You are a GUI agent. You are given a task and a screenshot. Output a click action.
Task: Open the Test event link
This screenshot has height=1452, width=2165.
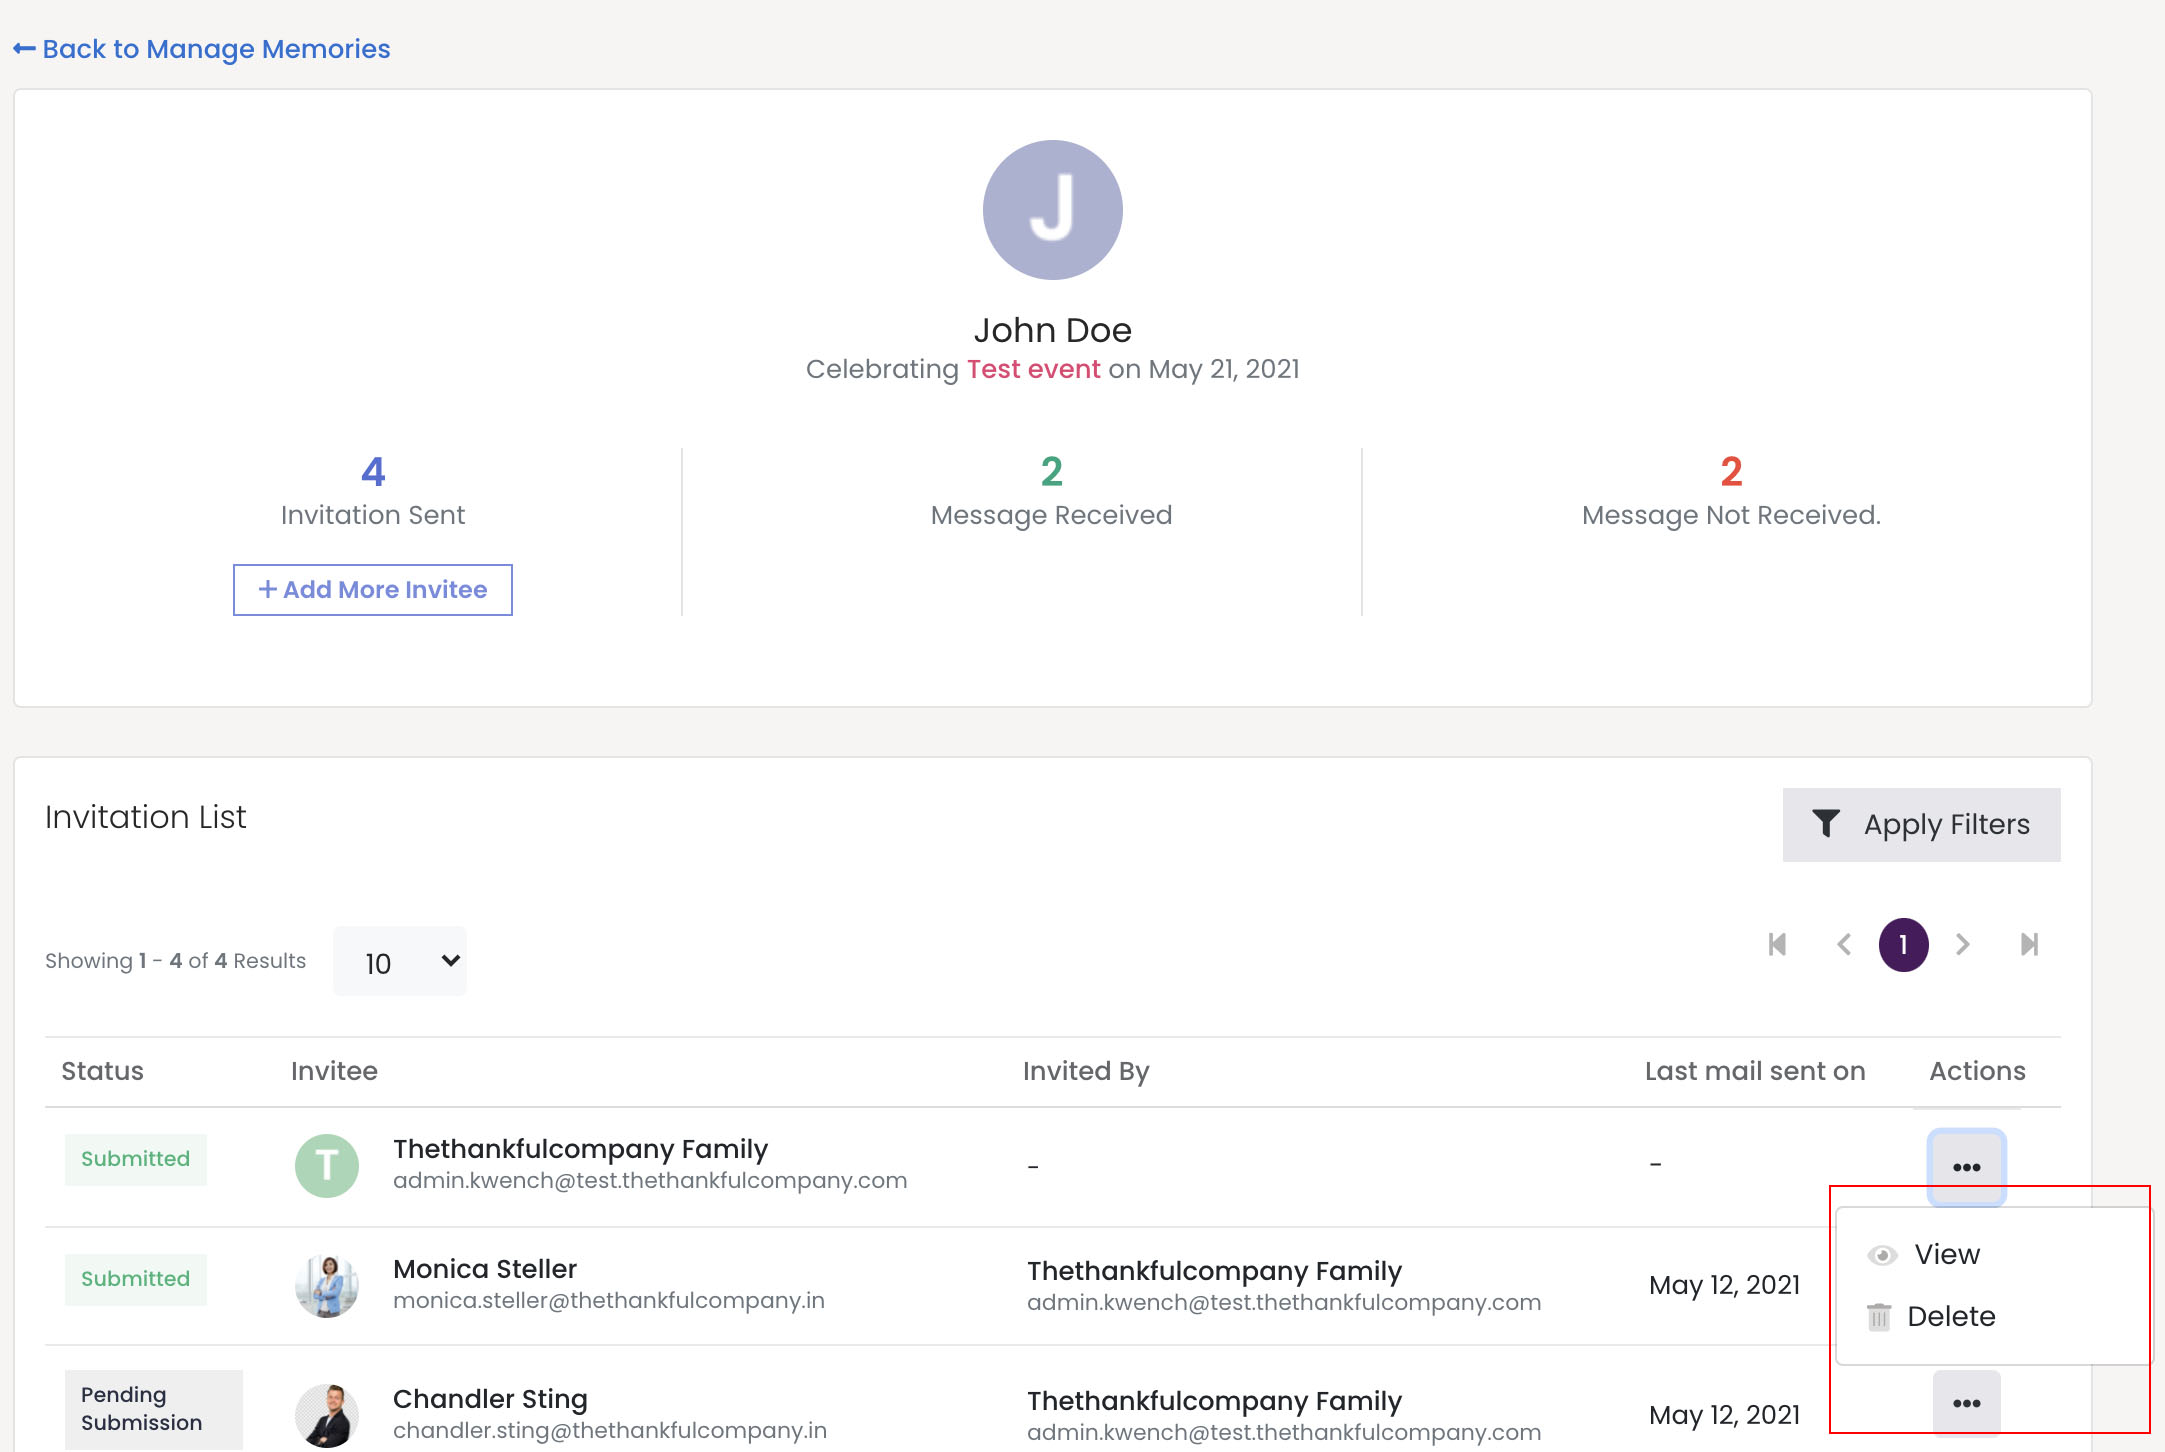pyautogui.click(x=1033, y=369)
